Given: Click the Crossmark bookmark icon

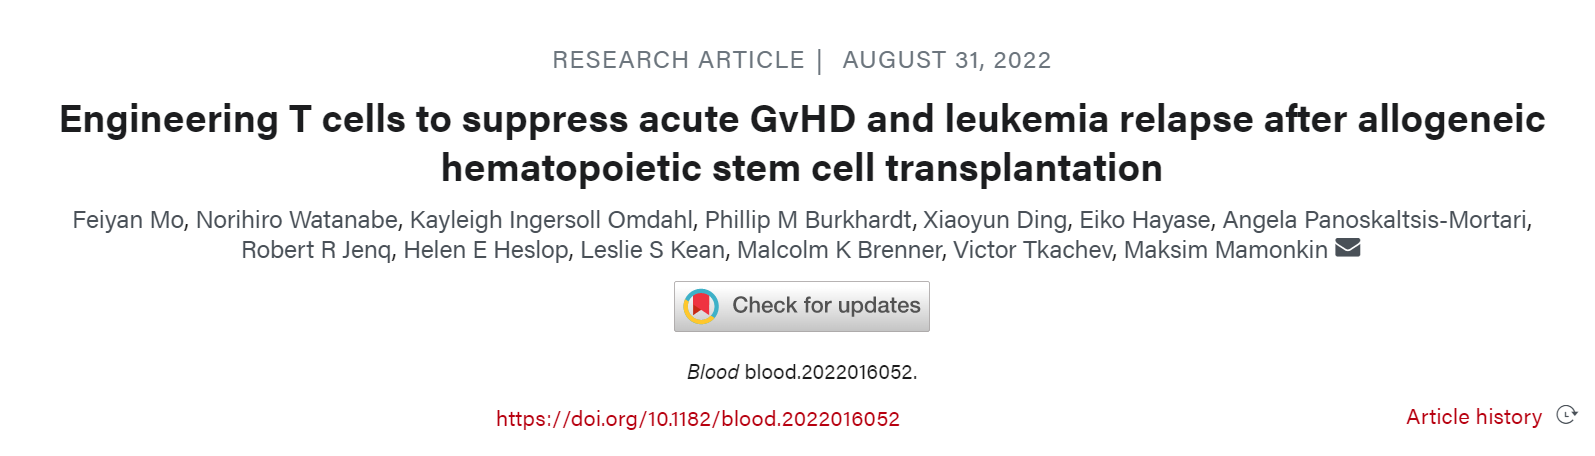Looking at the screenshot, I should click(701, 306).
